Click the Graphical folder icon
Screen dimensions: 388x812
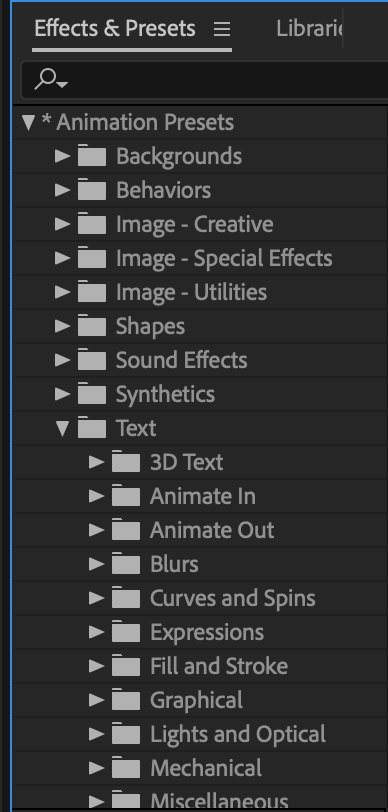(126, 700)
